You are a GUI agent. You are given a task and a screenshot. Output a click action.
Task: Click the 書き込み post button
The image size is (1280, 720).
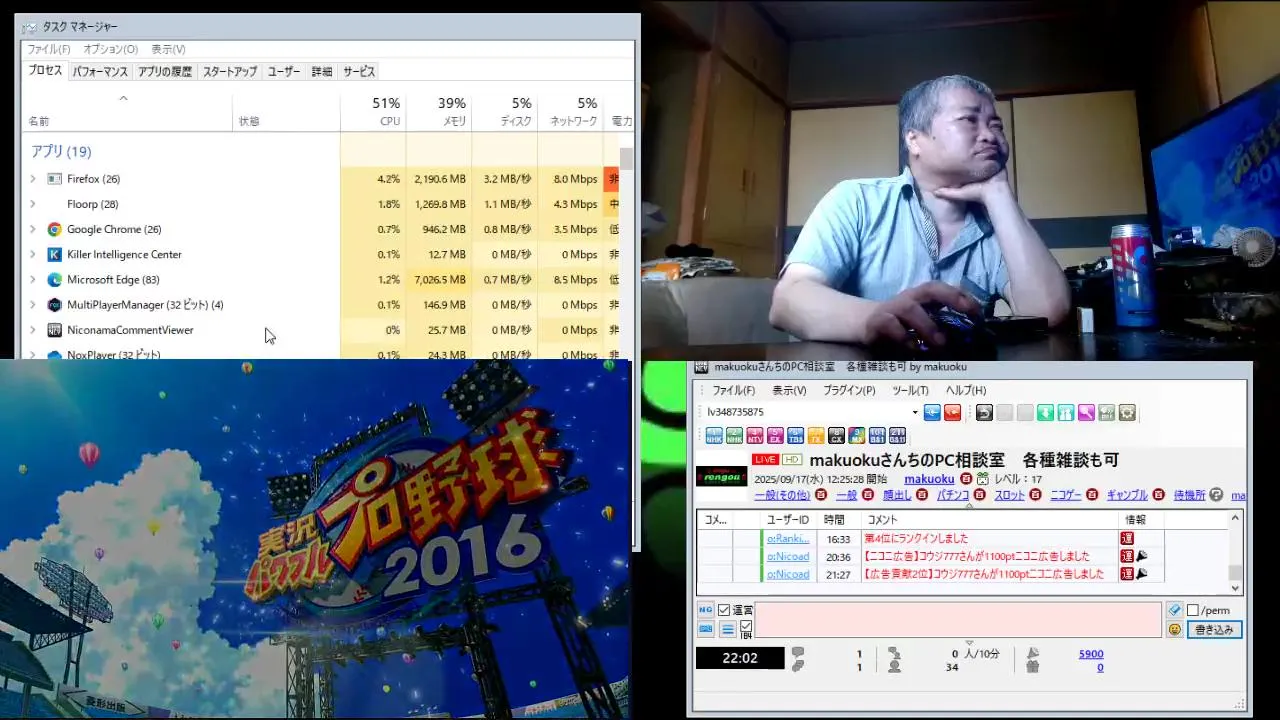tap(1214, 630)
